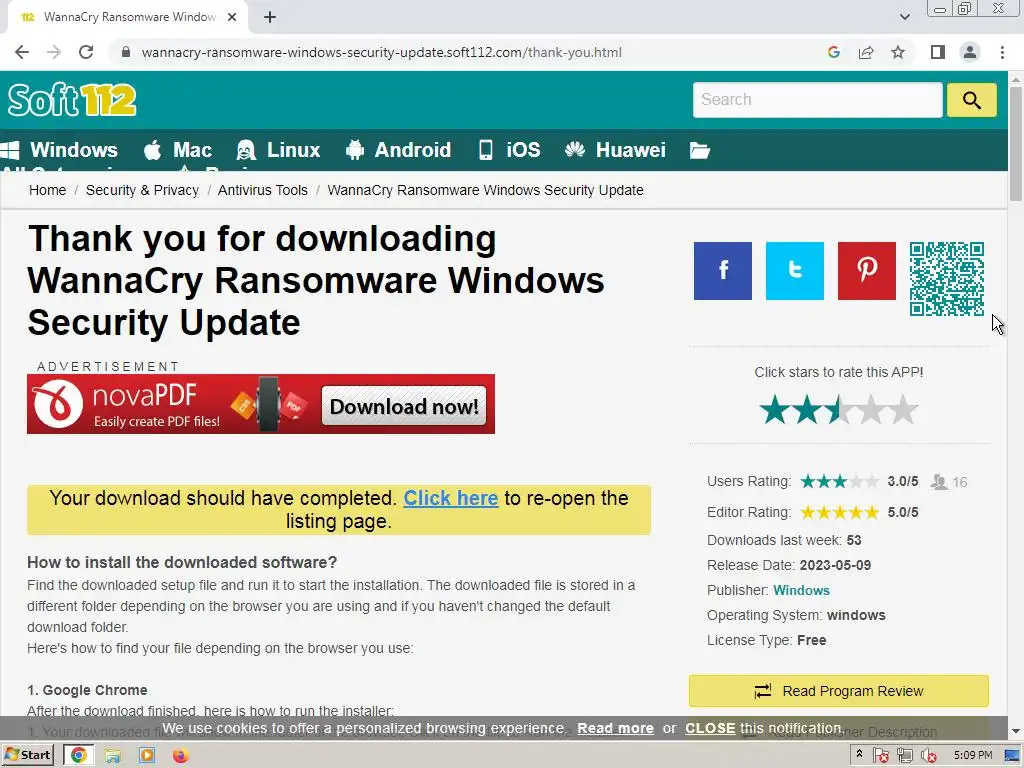Rate the app one star
Image resolution: width=1024 pixels, height=768 pixels.
coord(775,409)
